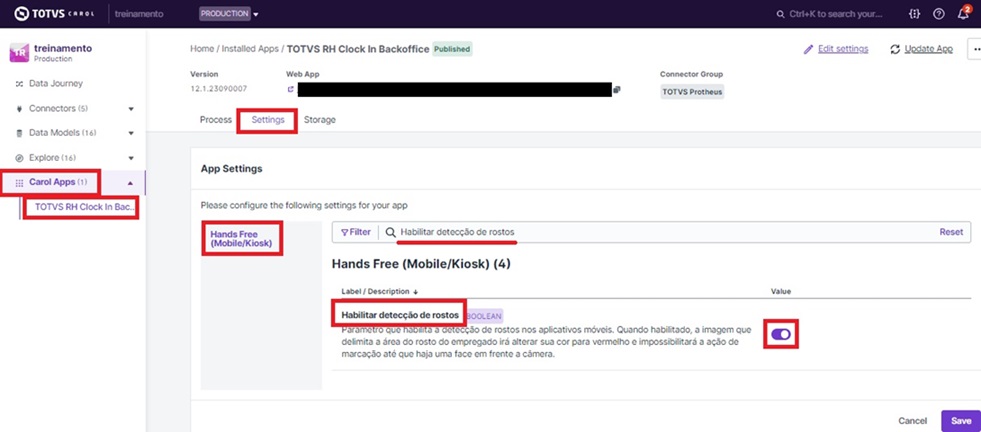Click the Habilitar detecção de rostos label

pos(400,314)
